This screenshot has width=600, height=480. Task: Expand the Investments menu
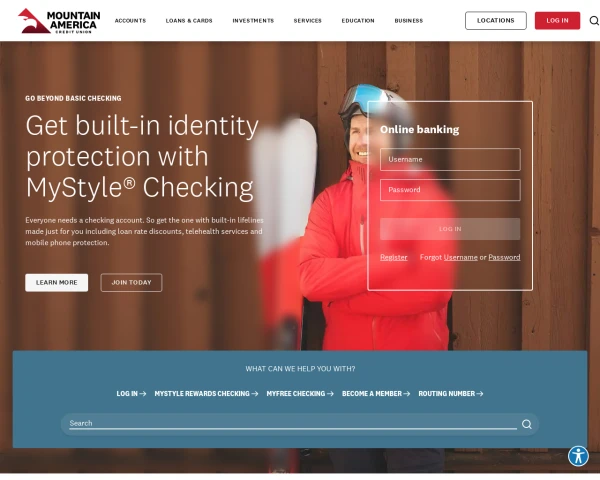253,21
